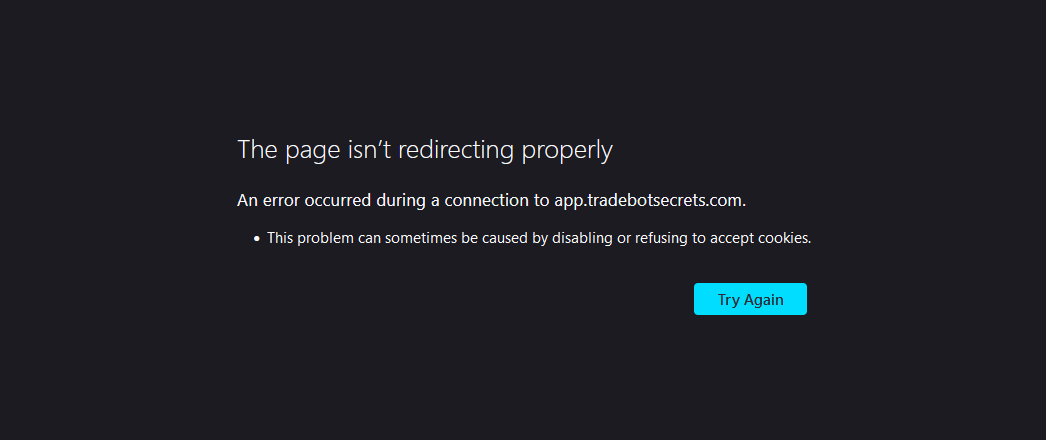This screenshot has height=440, width=1046.
Task: Click the word "accept" in the cookie hint
Action: pos(732,239)
